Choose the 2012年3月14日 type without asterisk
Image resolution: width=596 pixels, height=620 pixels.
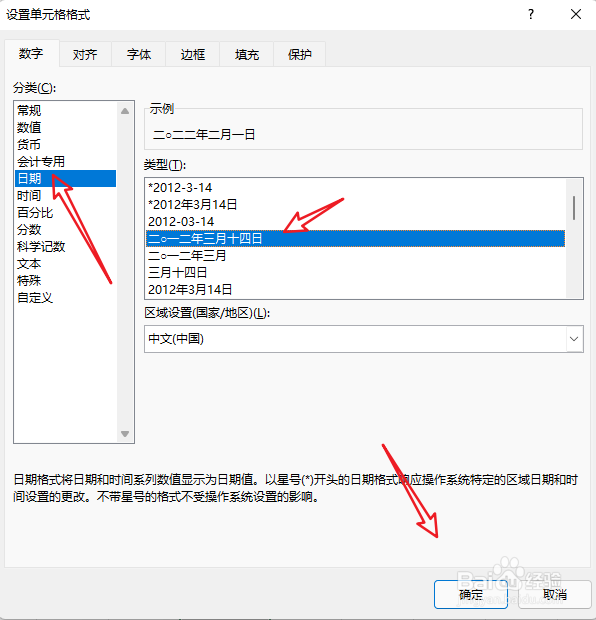(x=356, y=289)
